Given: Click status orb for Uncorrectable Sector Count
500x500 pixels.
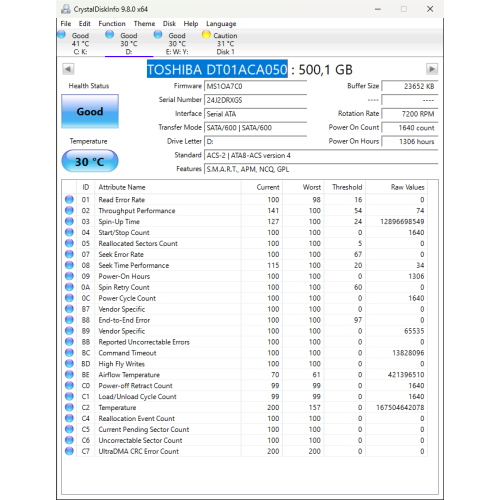Looking at the screenshot, I should tap(69, 440).
